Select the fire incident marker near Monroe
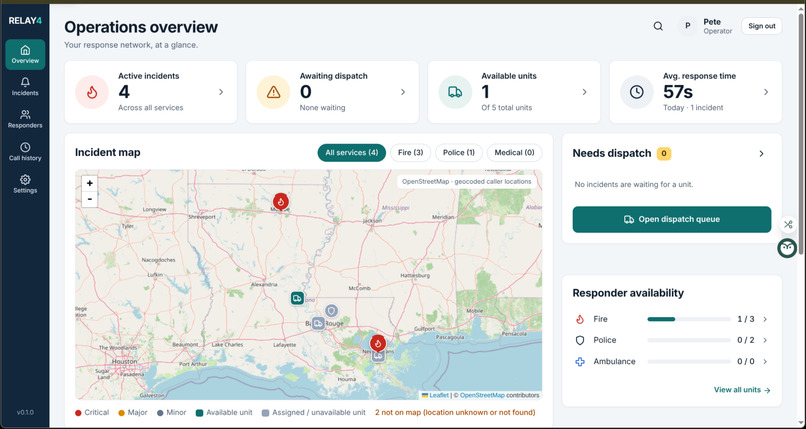This screenshot has height=429, width=806. coord(280,201)
